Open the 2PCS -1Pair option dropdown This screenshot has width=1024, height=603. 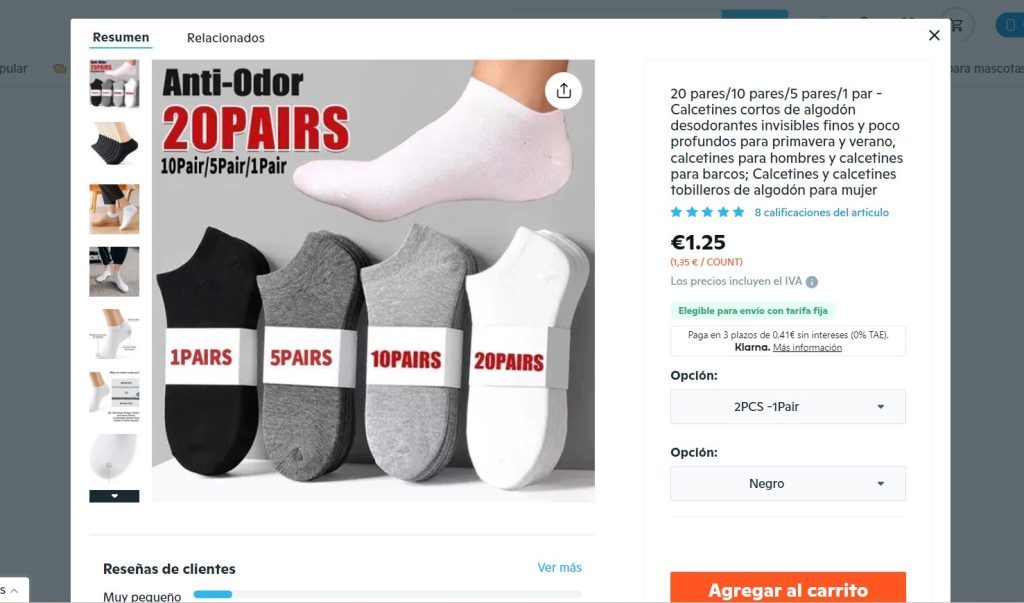click(x=788, y=406)
